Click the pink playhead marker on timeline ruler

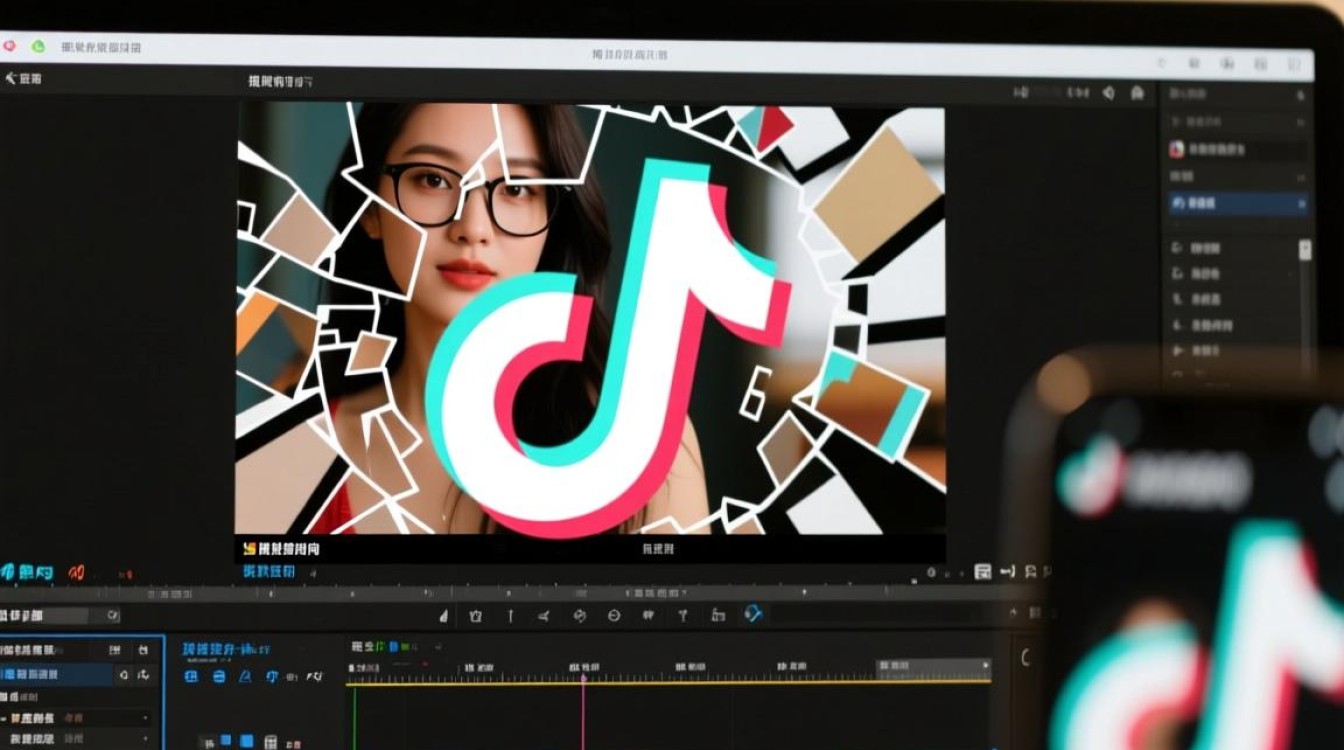[x=583, y=679]
